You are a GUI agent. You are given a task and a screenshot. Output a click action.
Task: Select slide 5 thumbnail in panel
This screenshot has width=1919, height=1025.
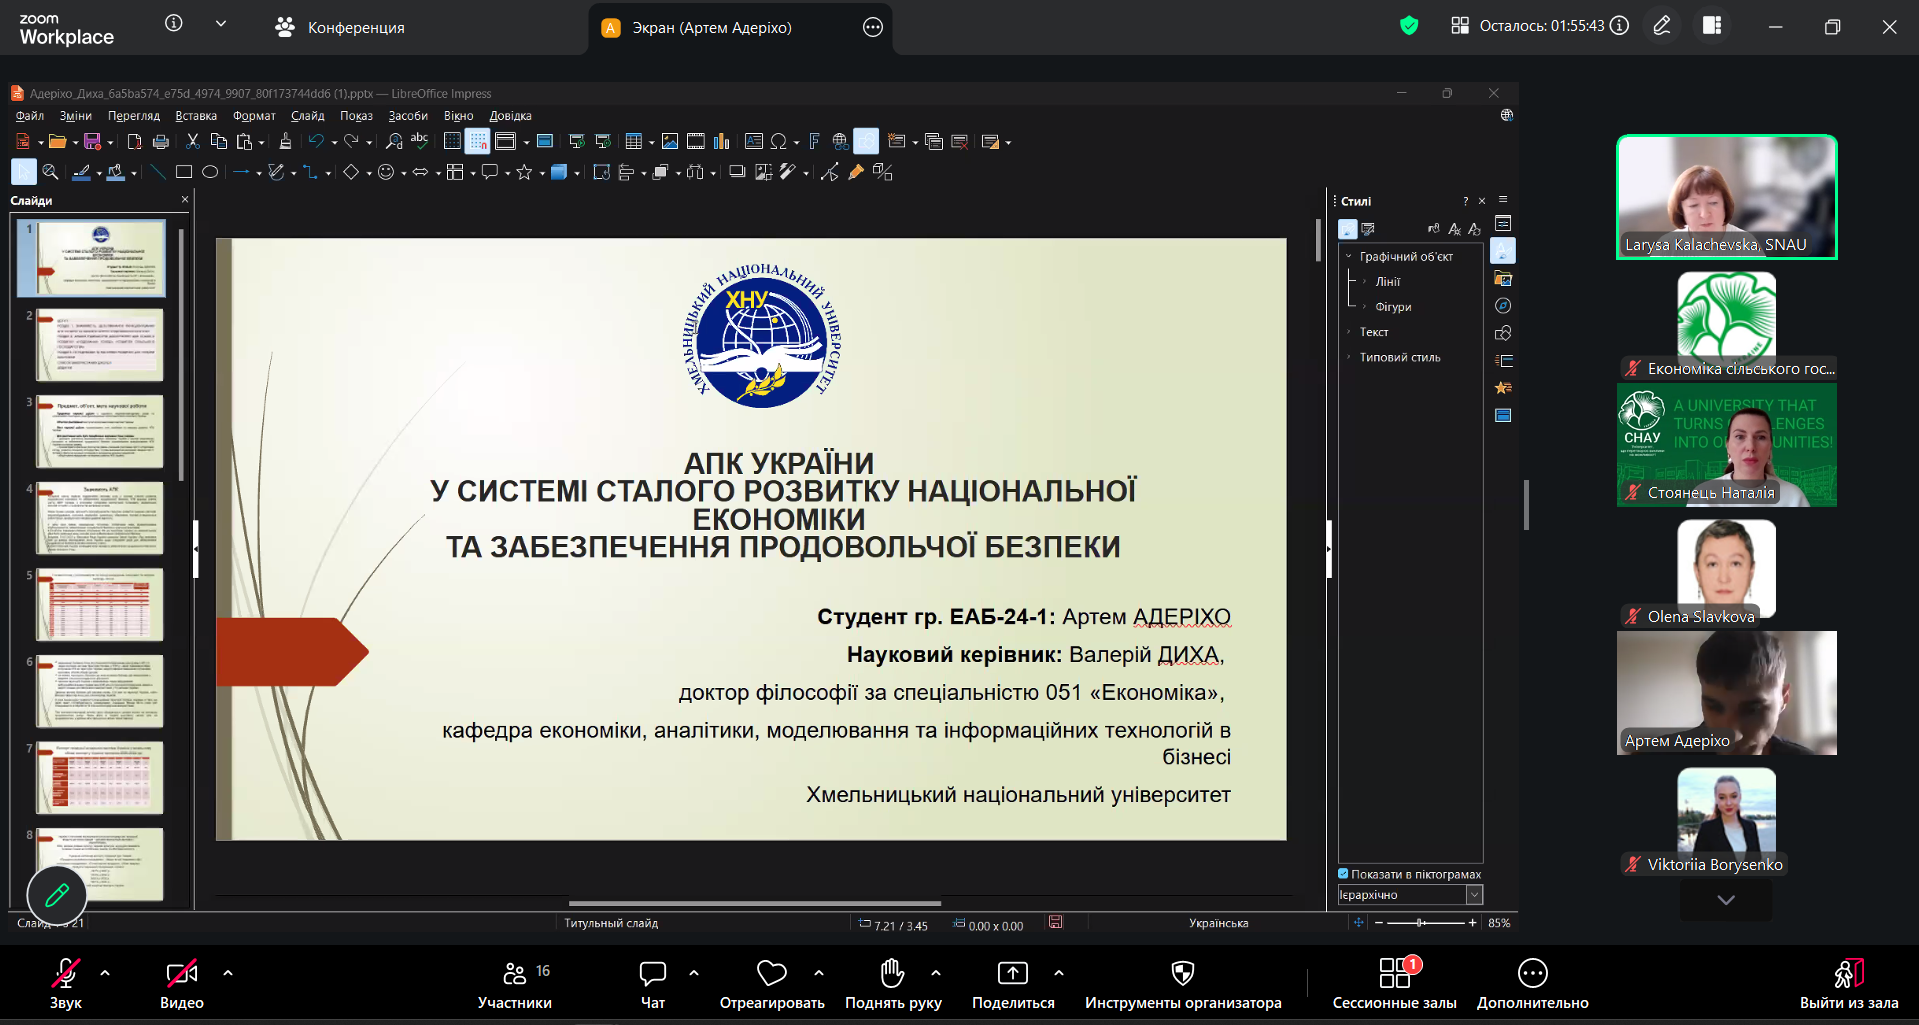click(99, 605)
